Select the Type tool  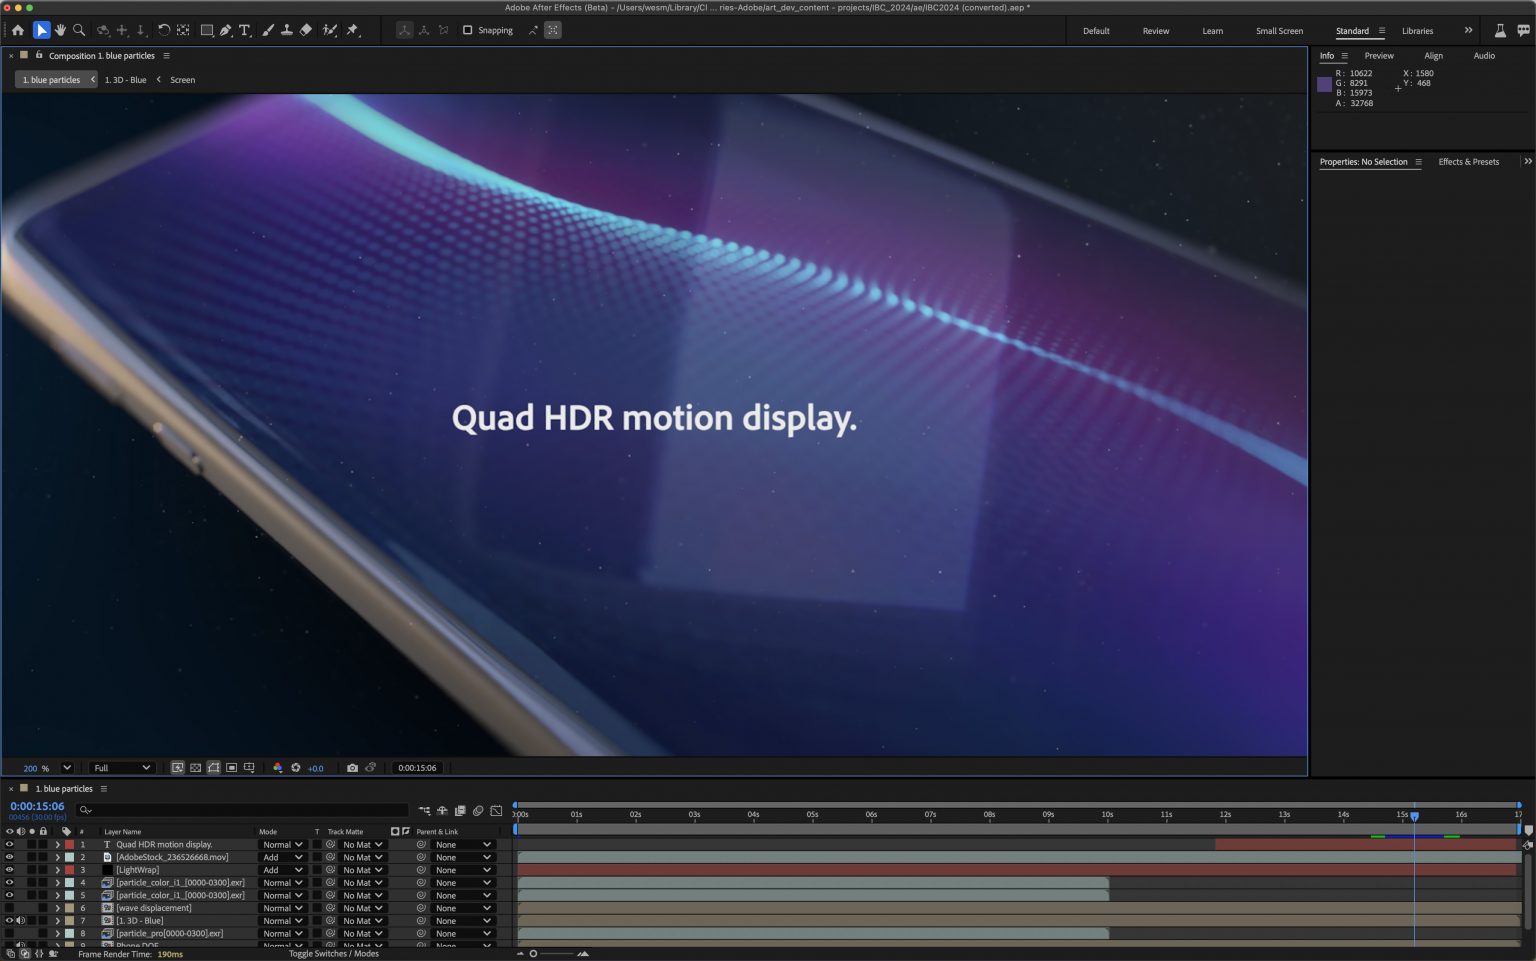coord(244,30)
